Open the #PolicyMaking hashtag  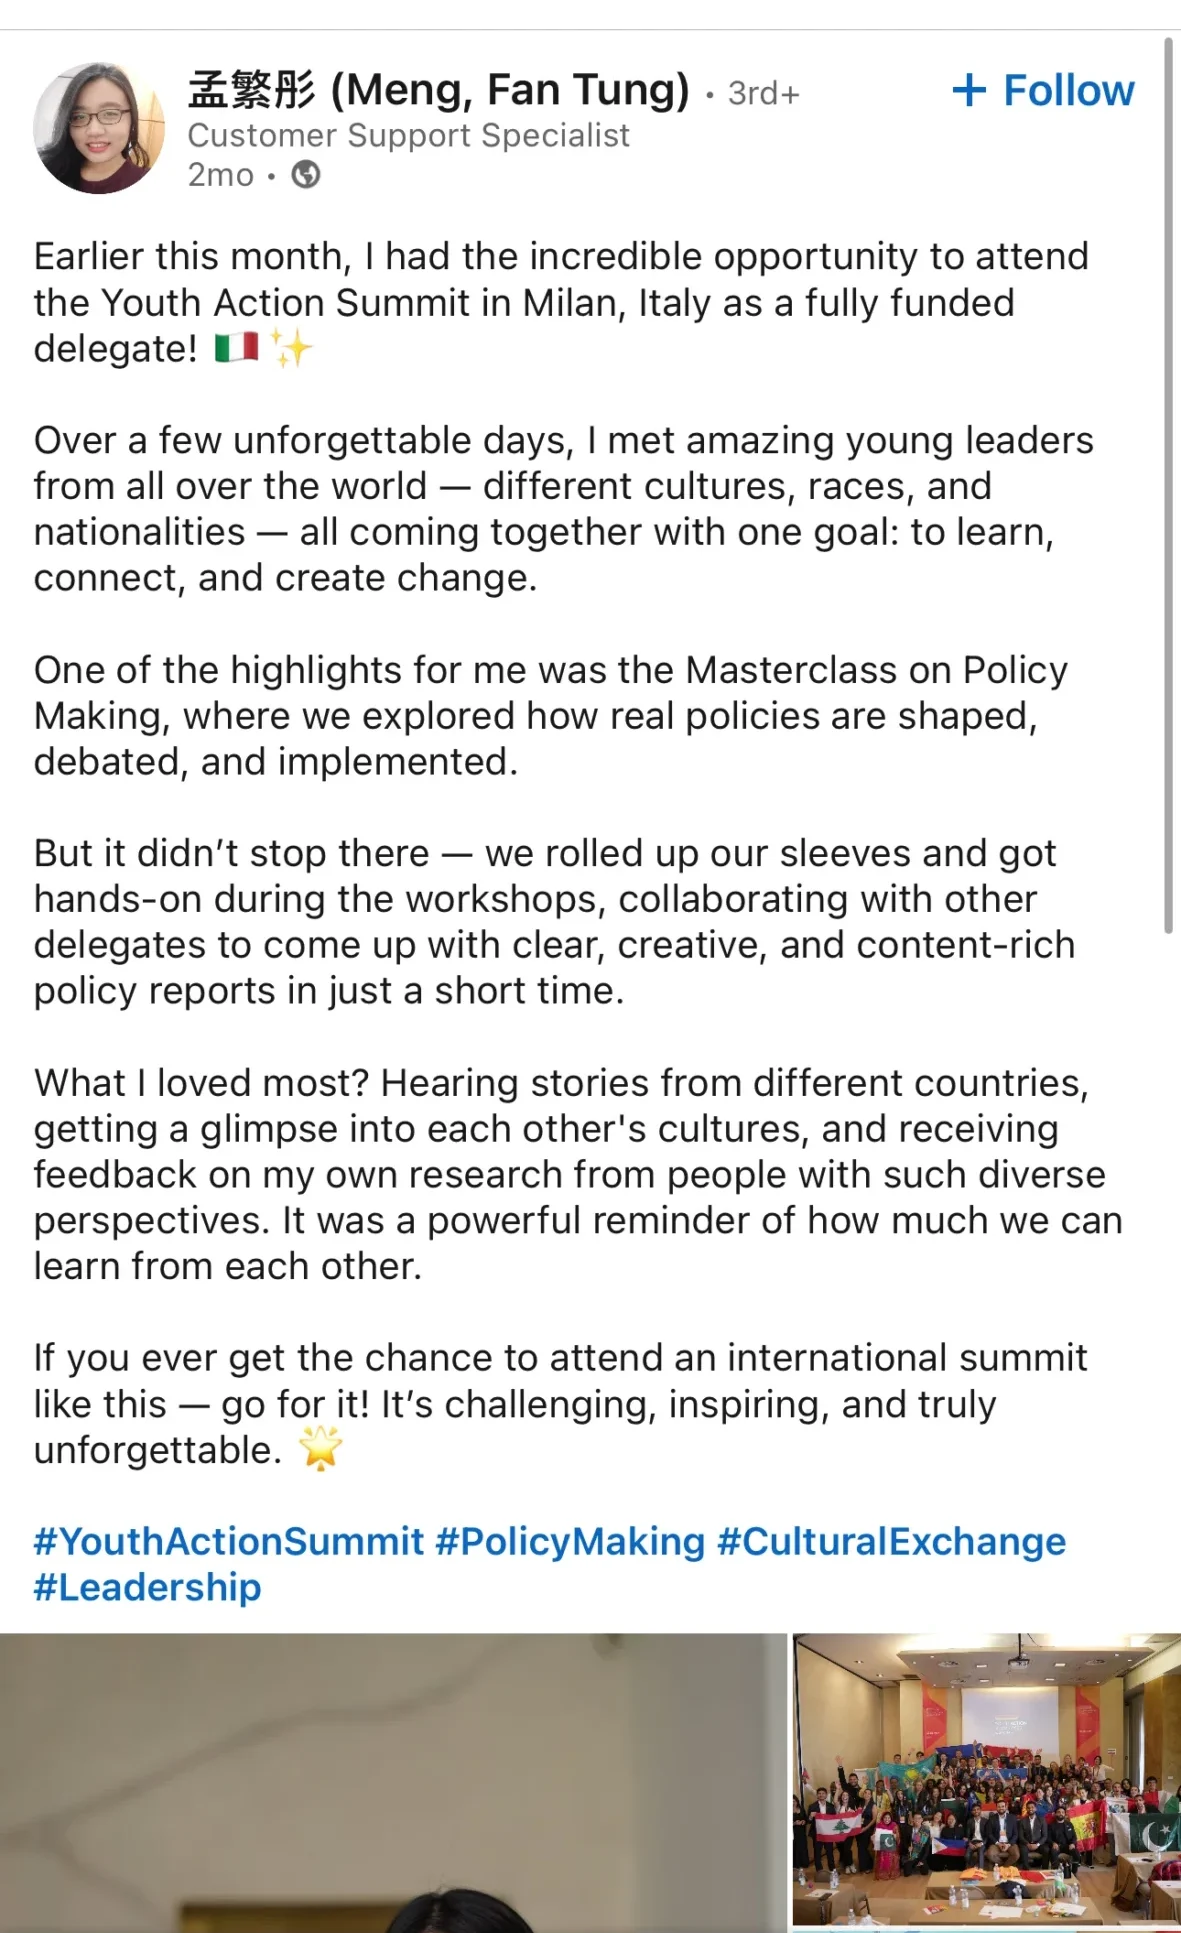tap(570, 1541)
